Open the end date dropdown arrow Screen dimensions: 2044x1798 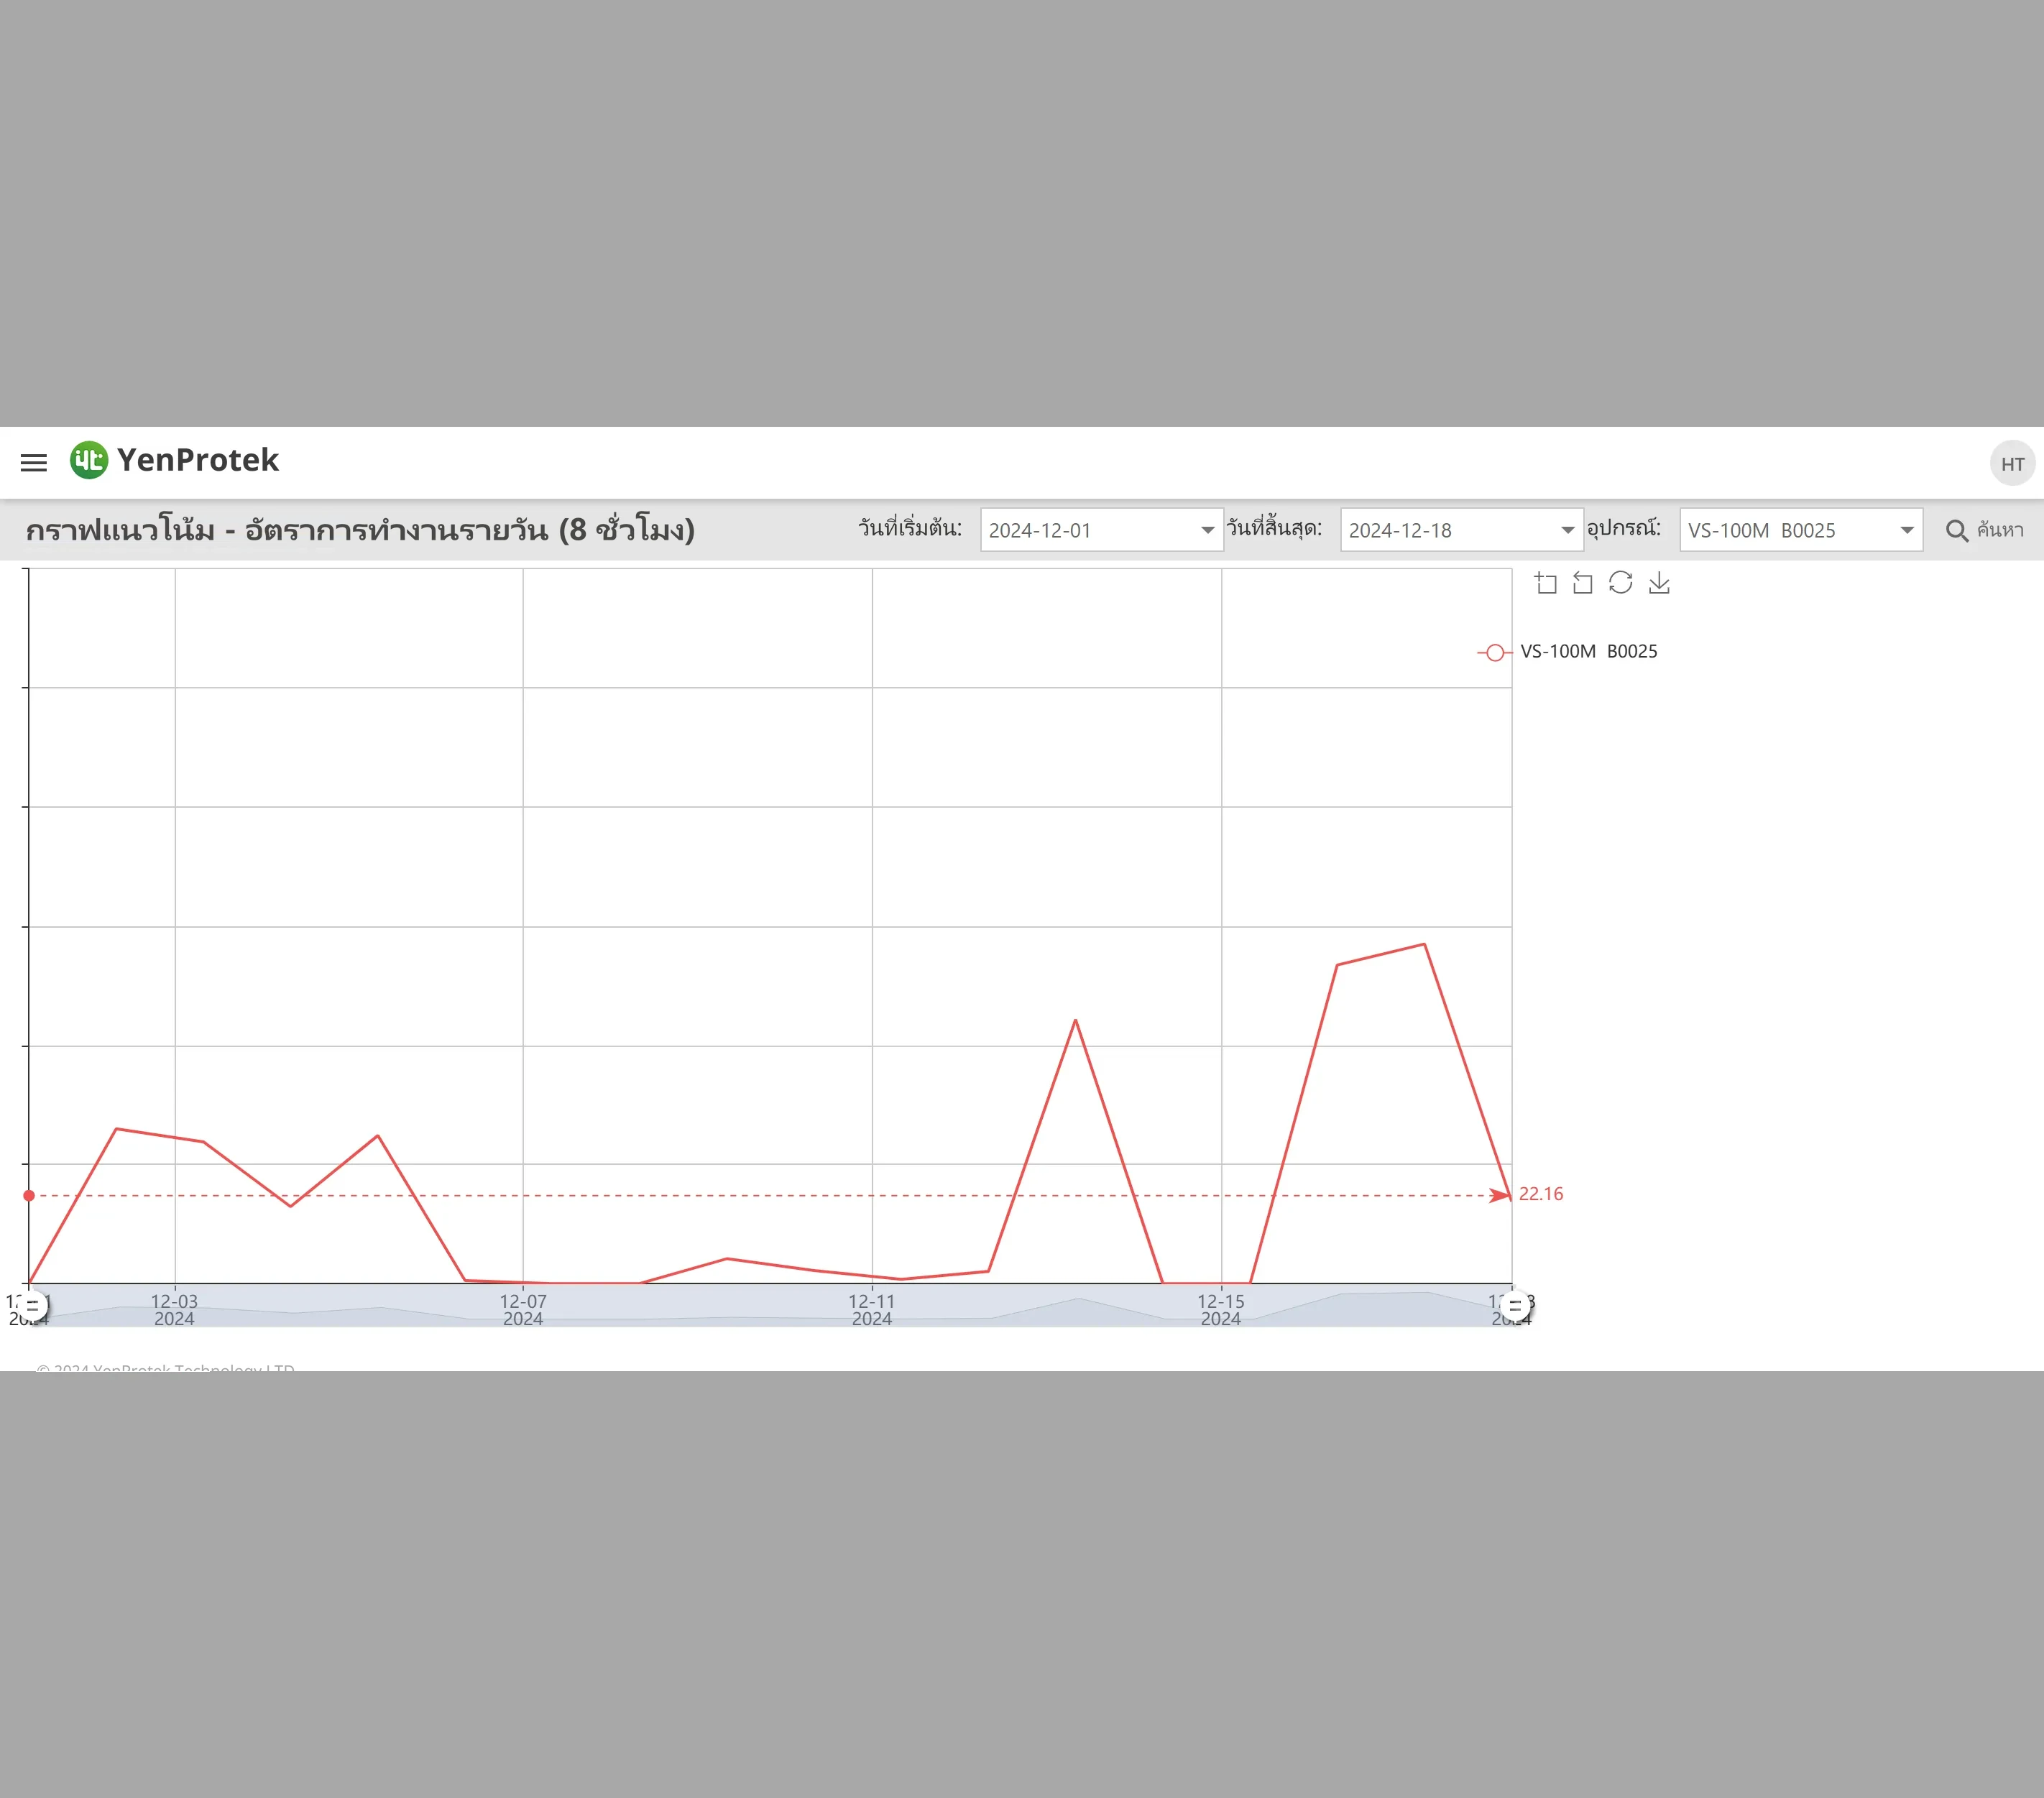click(1567, 530)
